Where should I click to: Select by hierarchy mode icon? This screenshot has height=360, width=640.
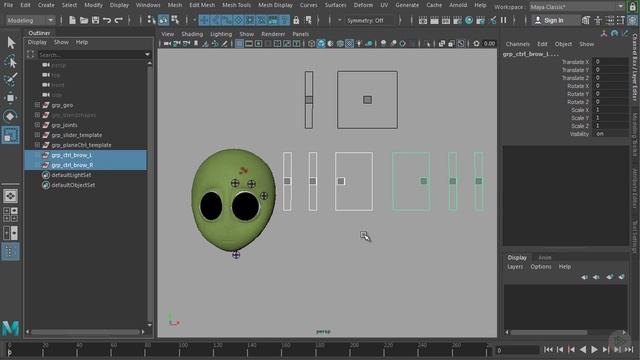(151, 20)
